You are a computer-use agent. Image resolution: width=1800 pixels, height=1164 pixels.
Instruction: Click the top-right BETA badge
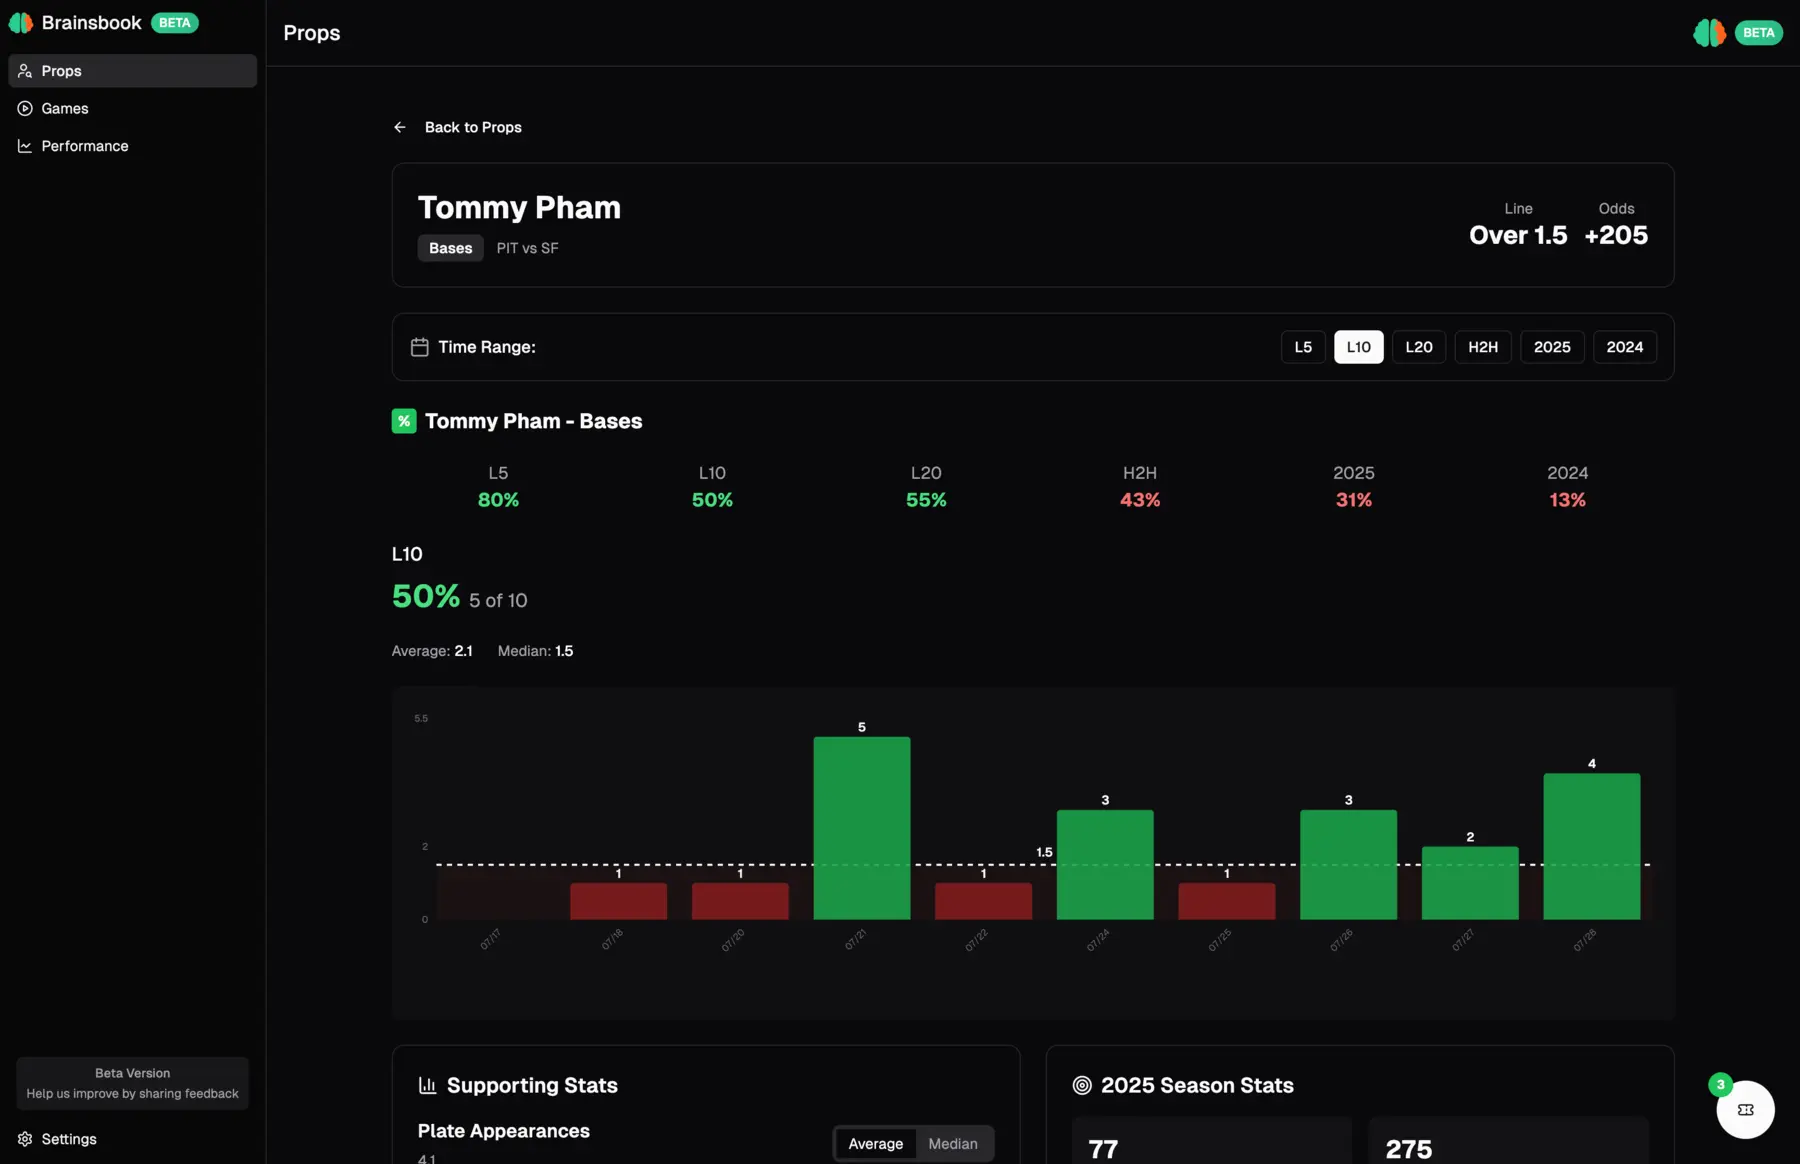pyautogui.click(x=1759, y=33)
